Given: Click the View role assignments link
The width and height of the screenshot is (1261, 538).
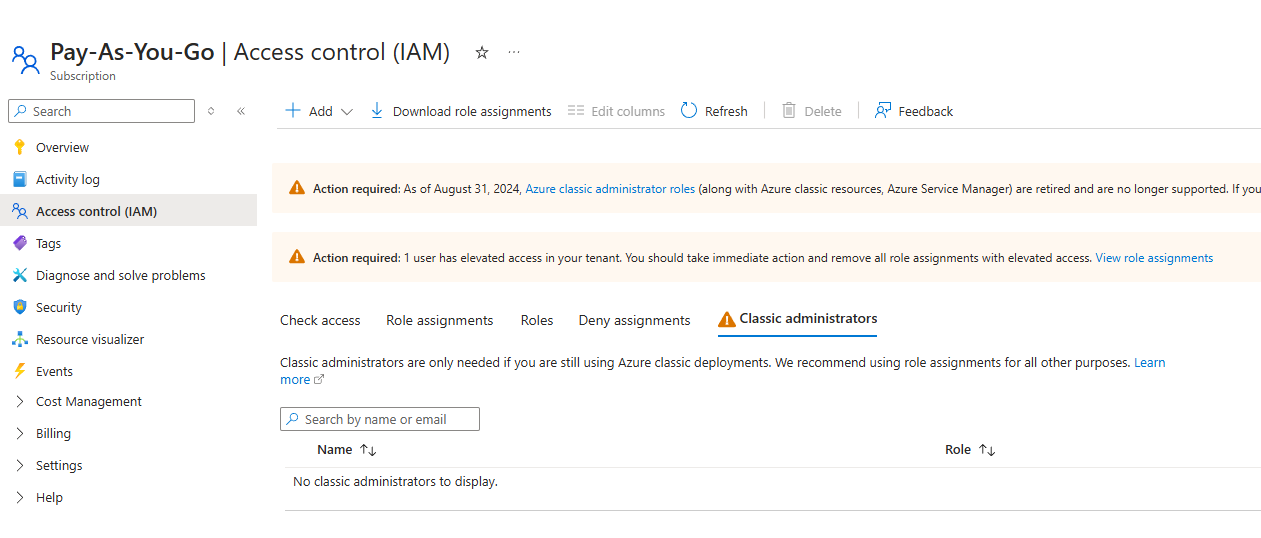Looking at the screenshot, I should 1154,258.
